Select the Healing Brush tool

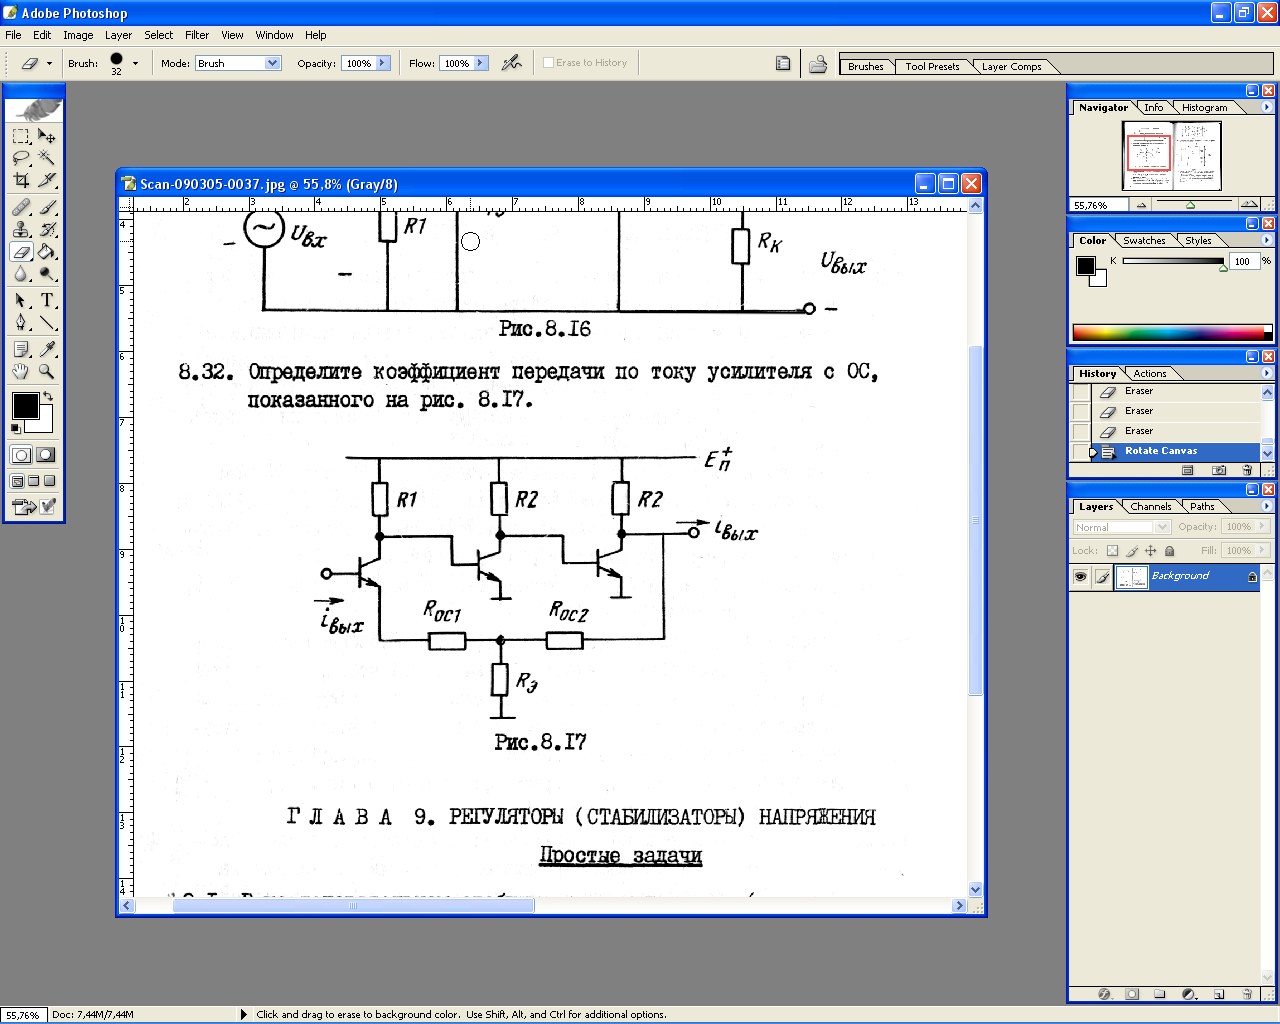[x=21, y=207]
